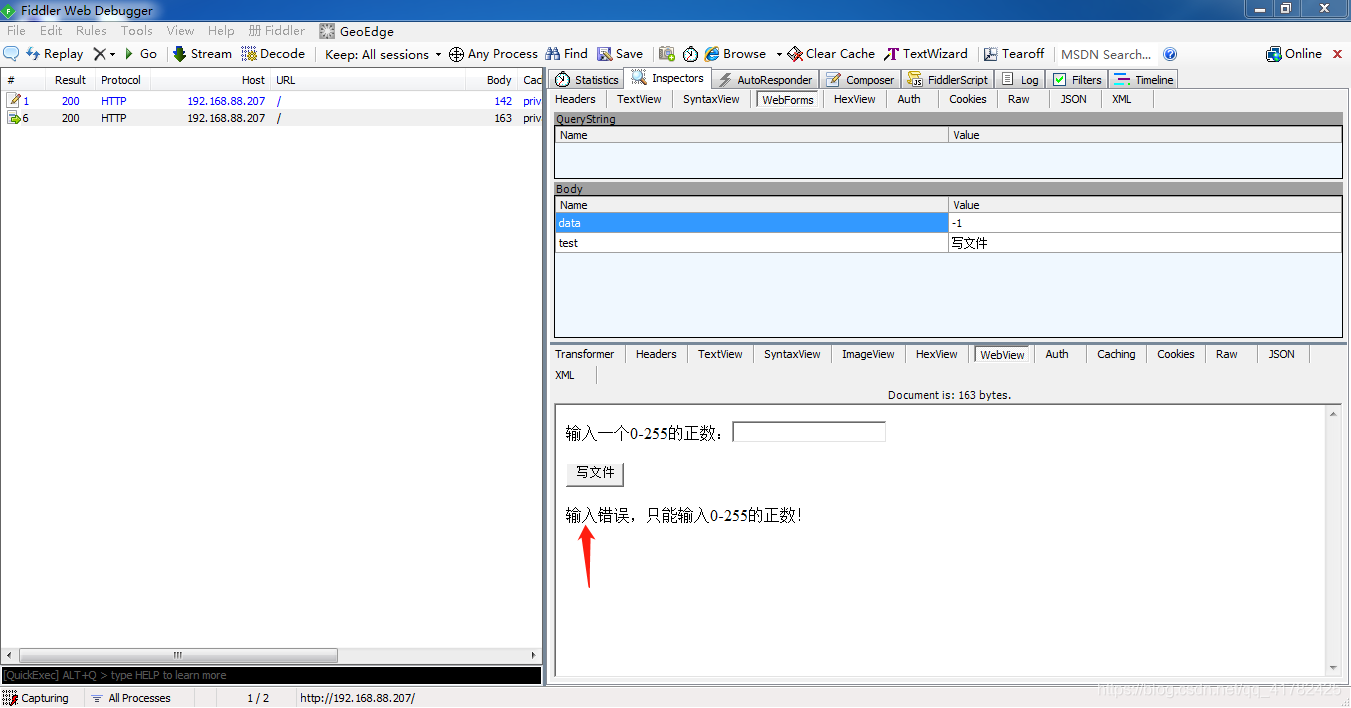Switch to the Inspectors tab

668,79
